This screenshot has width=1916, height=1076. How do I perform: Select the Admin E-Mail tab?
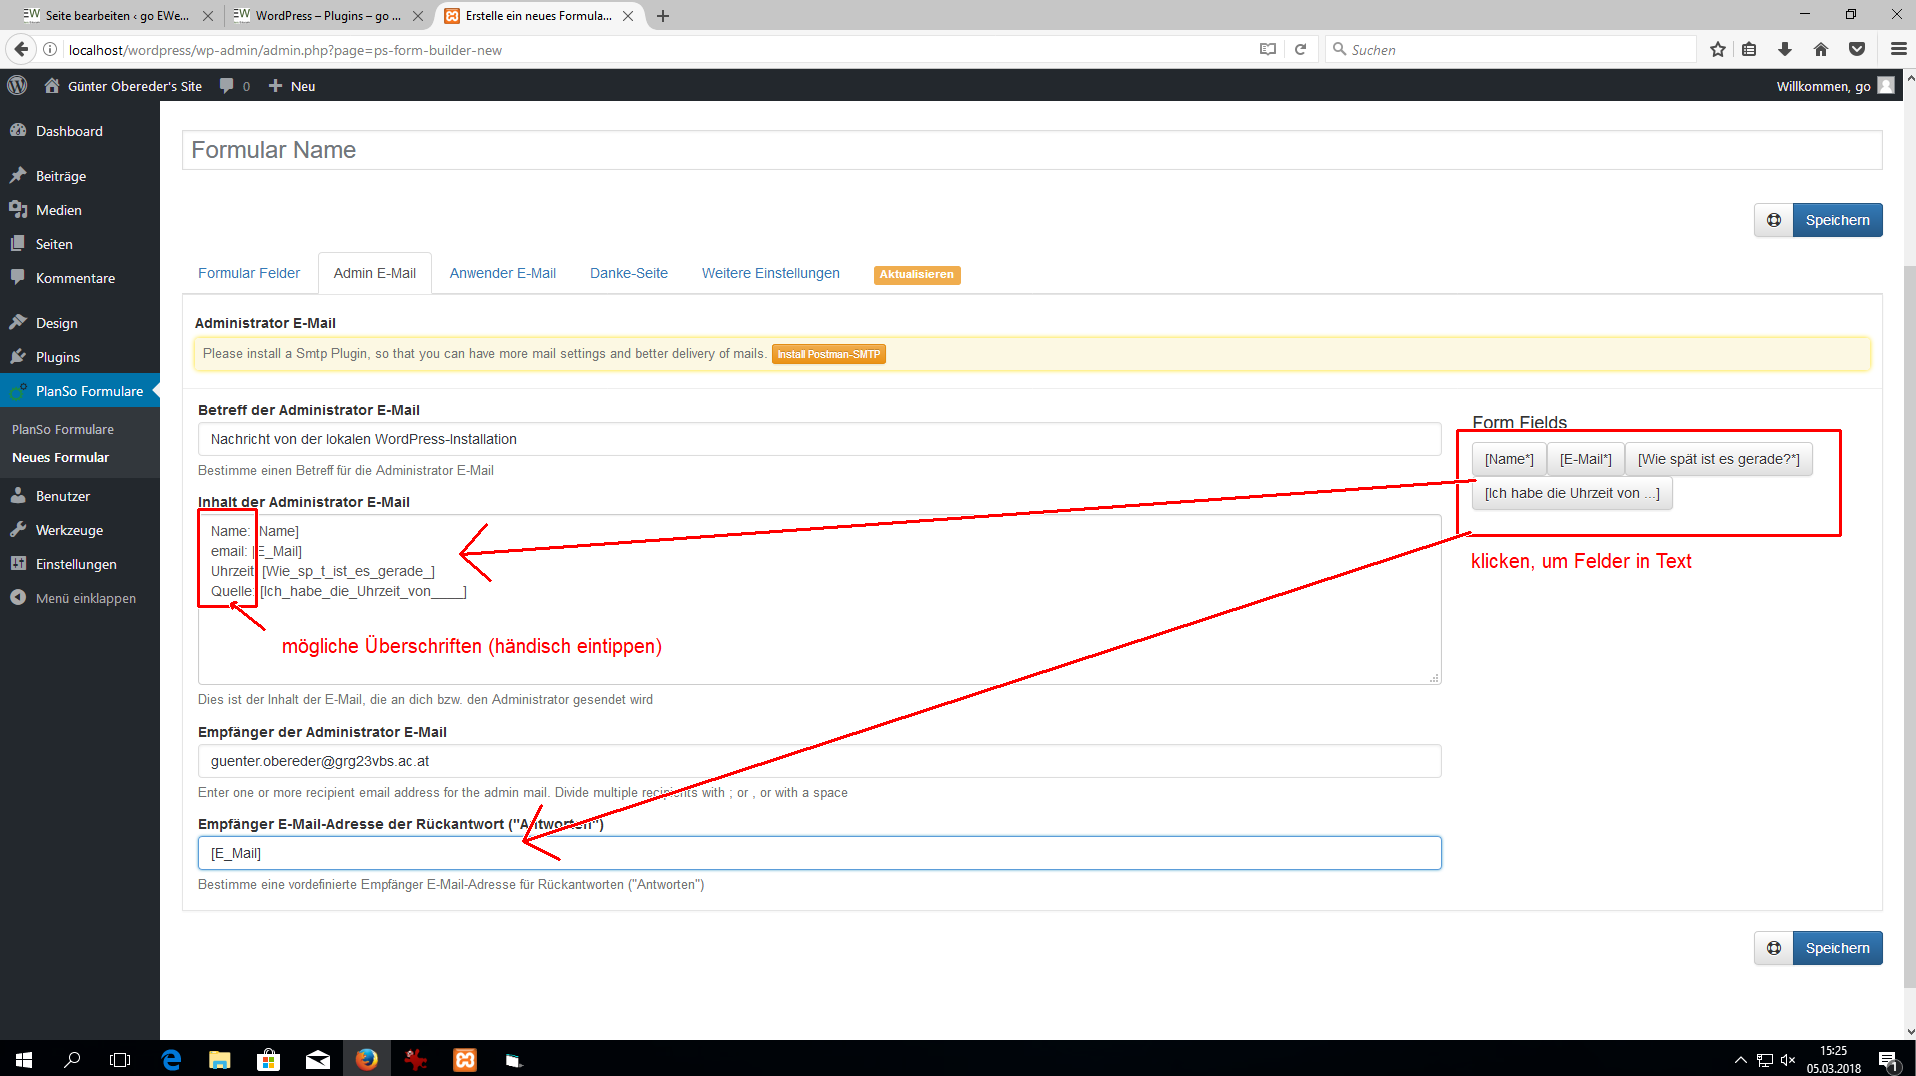[x=375, y=273]
